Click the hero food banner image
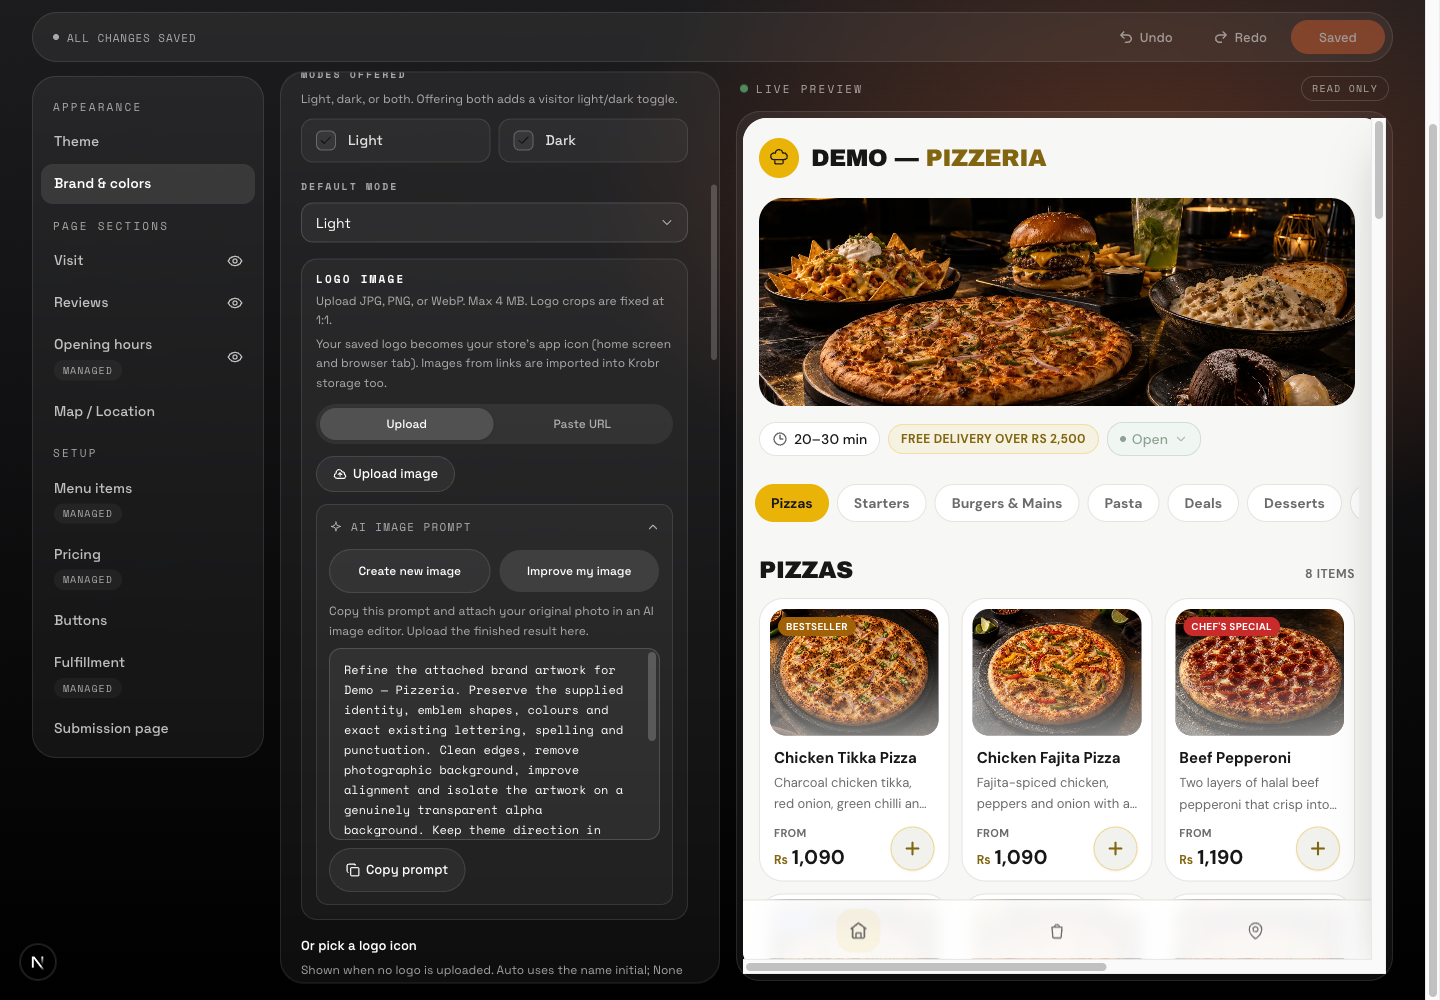This screenshot has height=1000, width=1440. [1057, 302]
